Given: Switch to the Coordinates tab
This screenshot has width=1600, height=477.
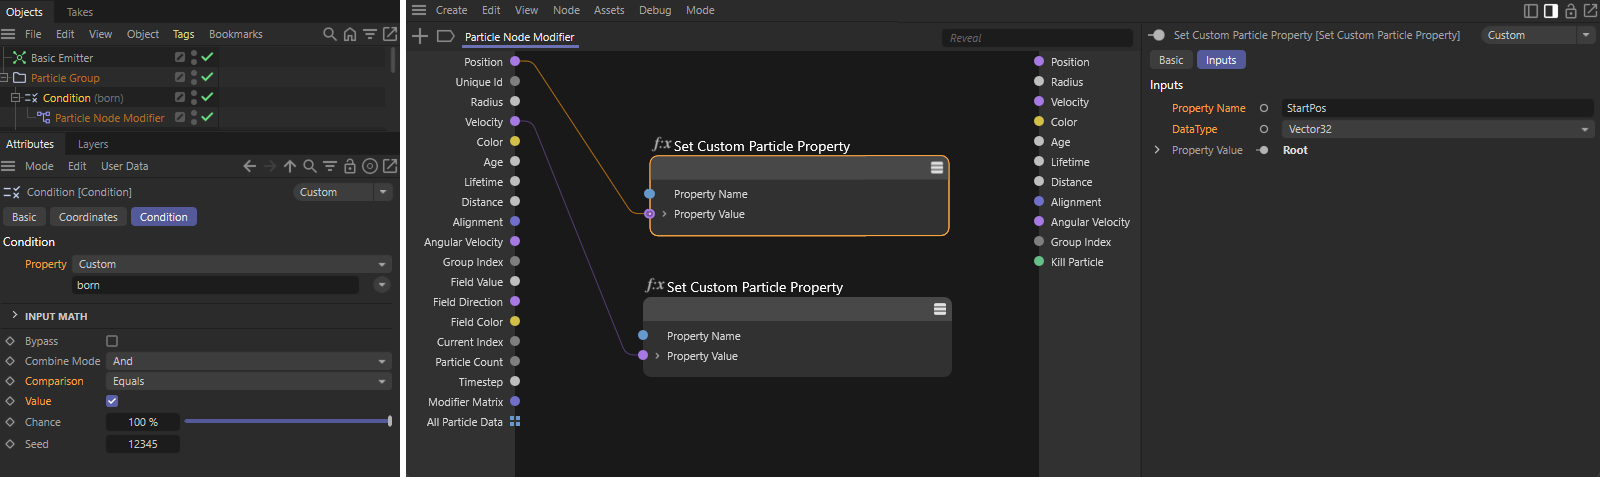Looking at the screenshot, I should coord(88,217).
